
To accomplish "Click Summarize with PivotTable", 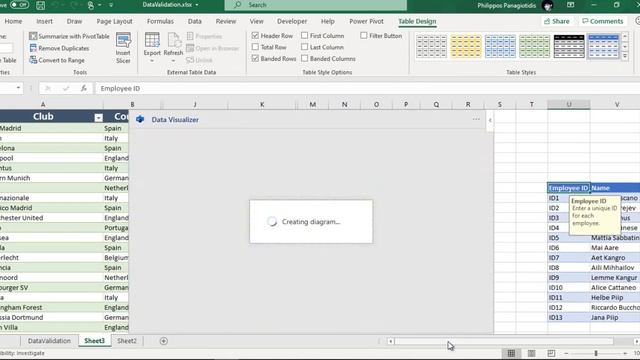I will click(69, 36).
